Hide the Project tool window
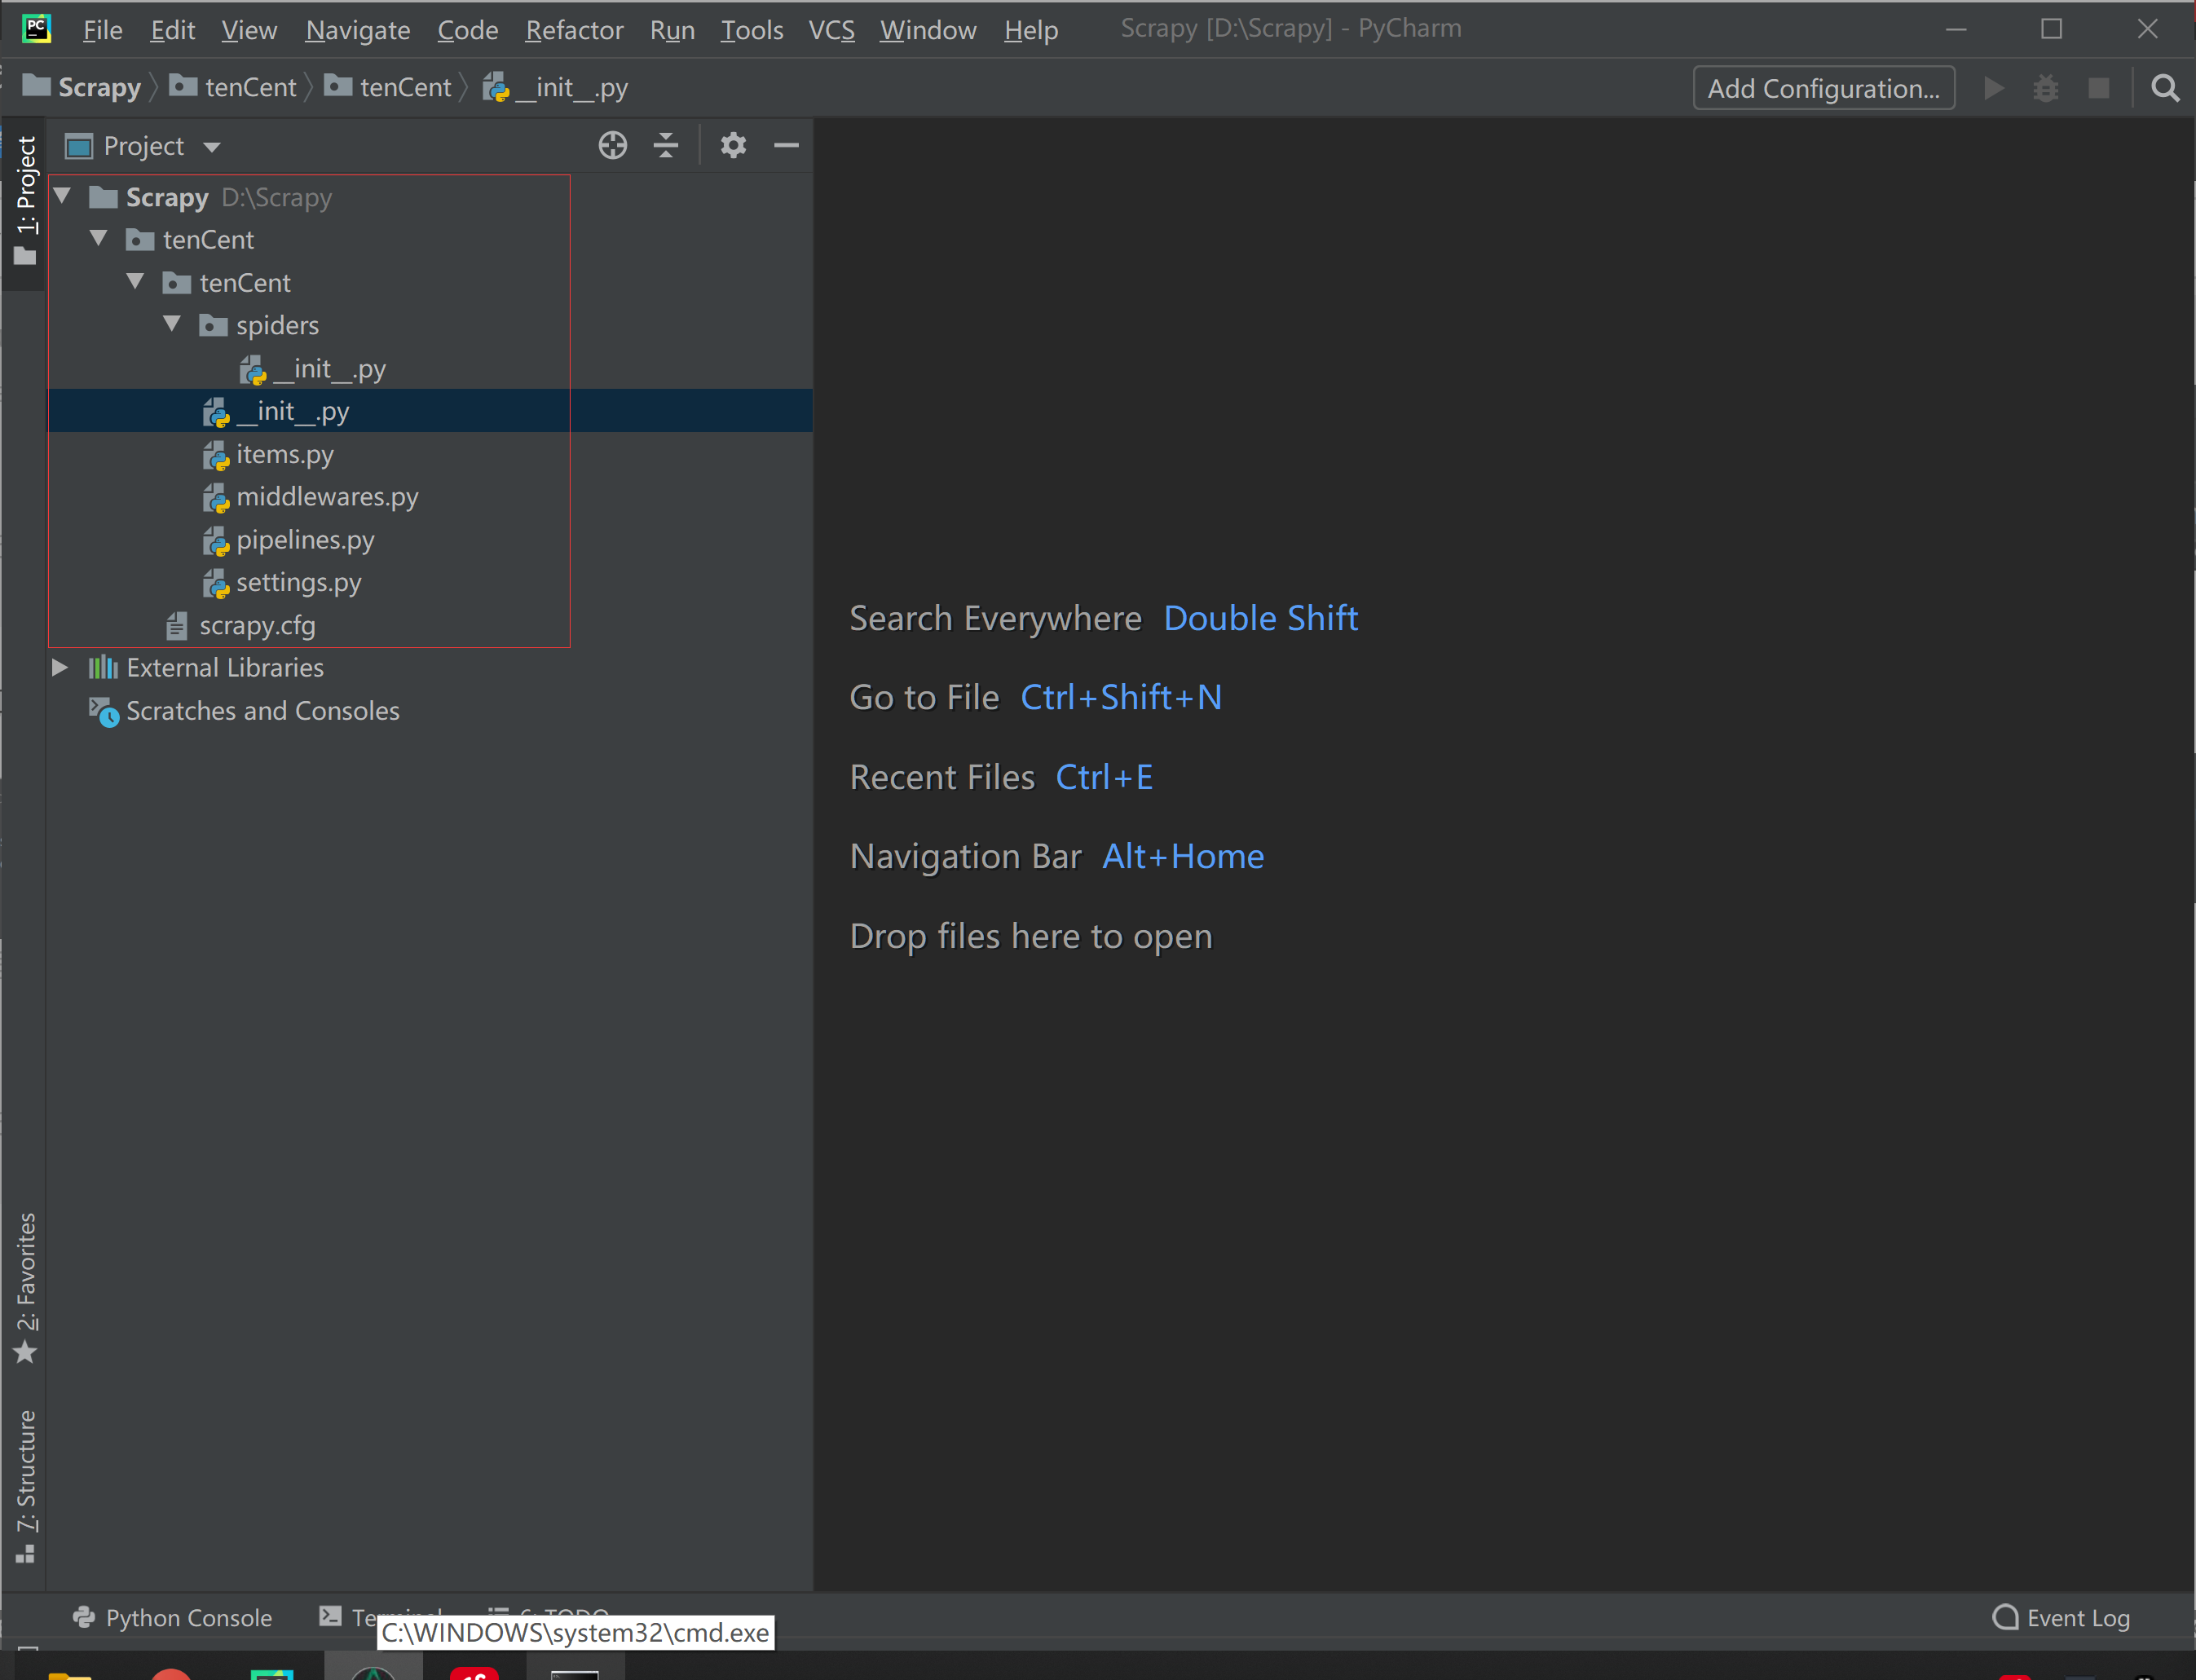The width and height of the screenshot is (2196, 1680). pyautogui.click(x=787, y=145)
